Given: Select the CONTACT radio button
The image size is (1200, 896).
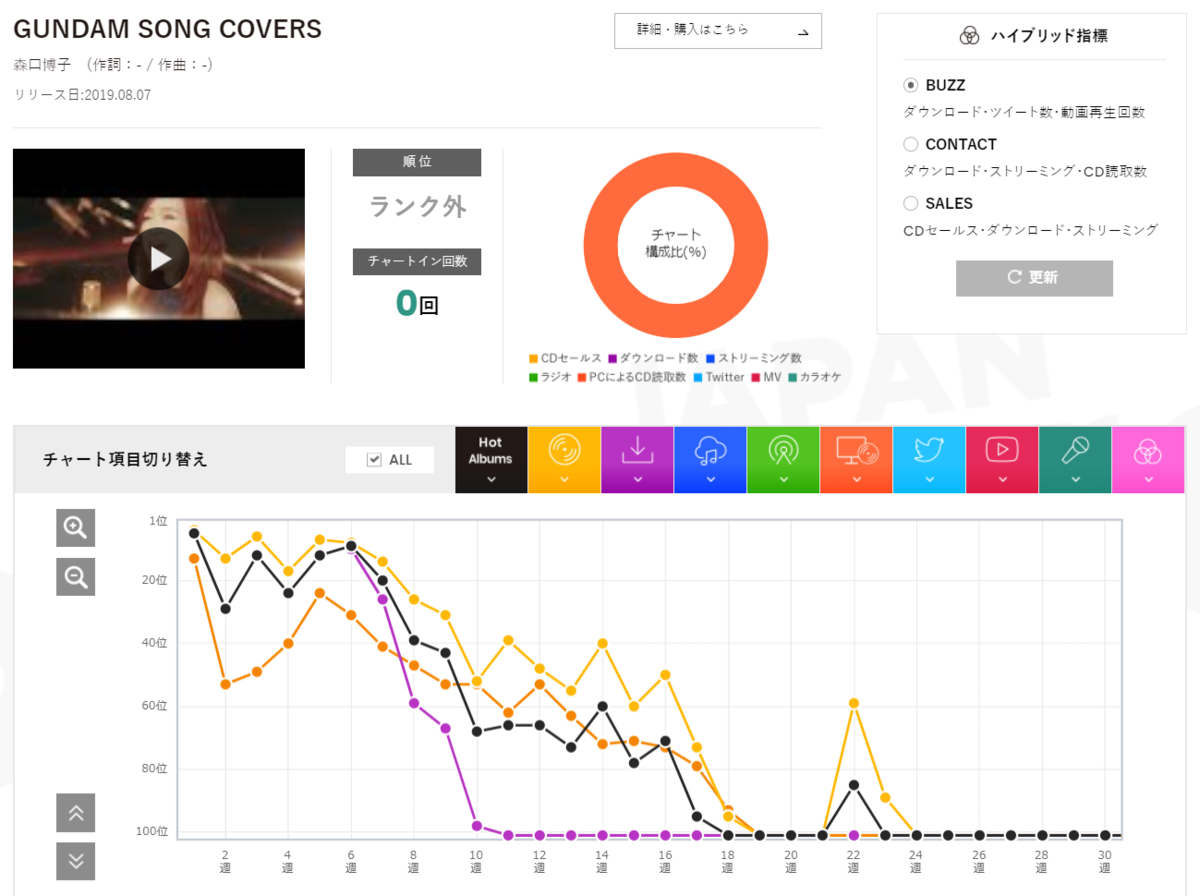Looking at the screenshot, I should click(x=910, y=144).
